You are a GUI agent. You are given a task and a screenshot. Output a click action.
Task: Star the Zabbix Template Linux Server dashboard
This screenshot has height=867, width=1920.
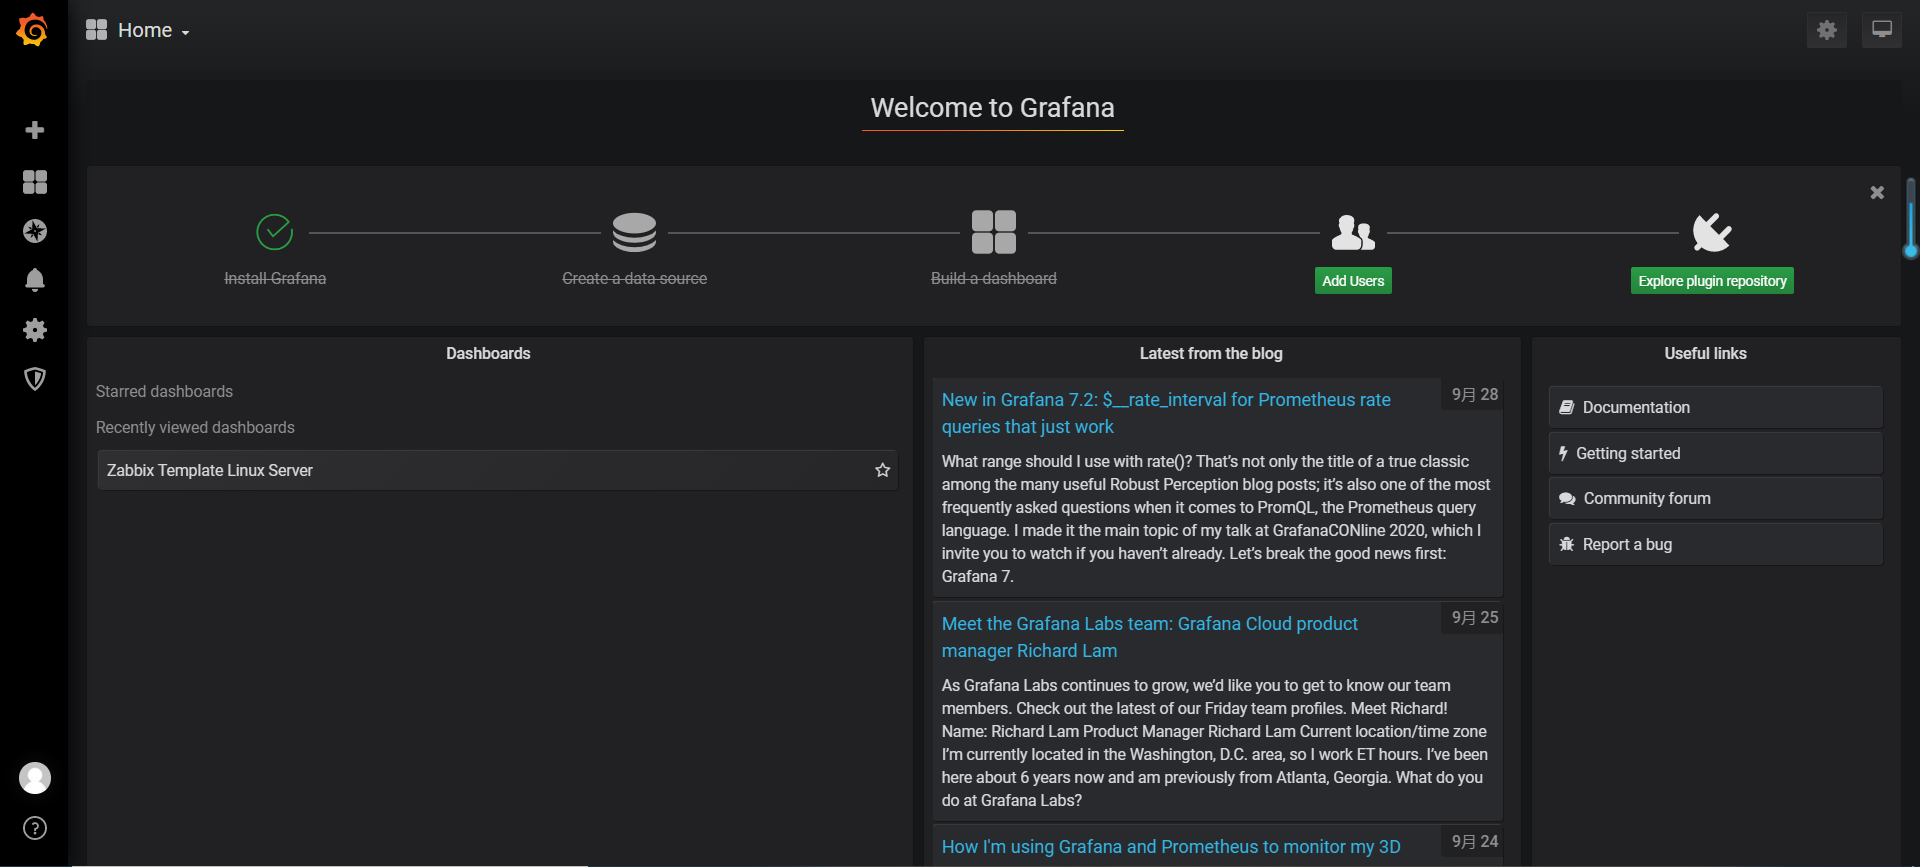(x=882, y=470)
